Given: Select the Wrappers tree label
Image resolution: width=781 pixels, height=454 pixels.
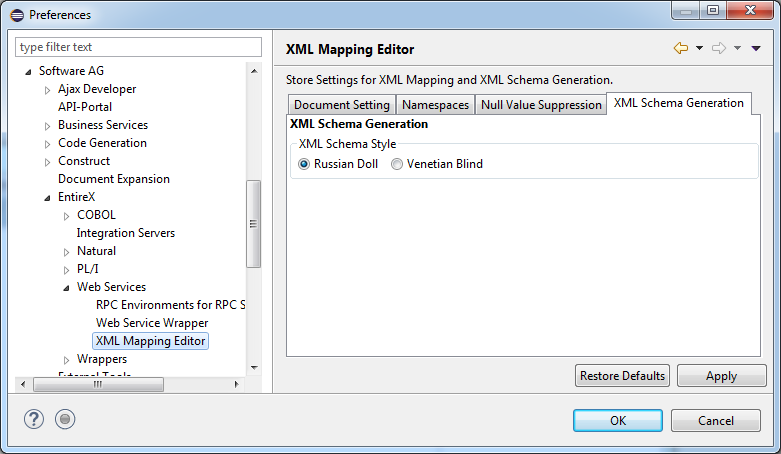Looking at the screenshot, I should (102, 359).
